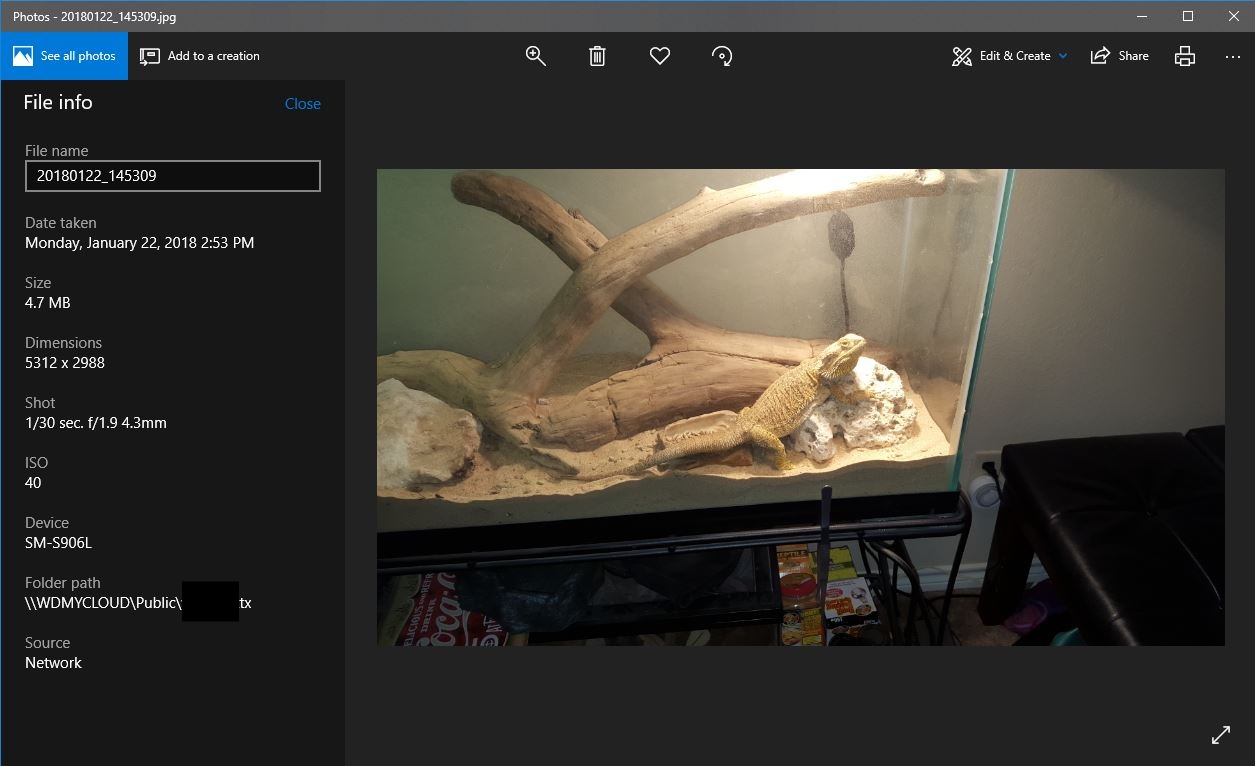
Task: Expand the Edit & Create dropdown arrow
Action: (x=1063, y=56)
